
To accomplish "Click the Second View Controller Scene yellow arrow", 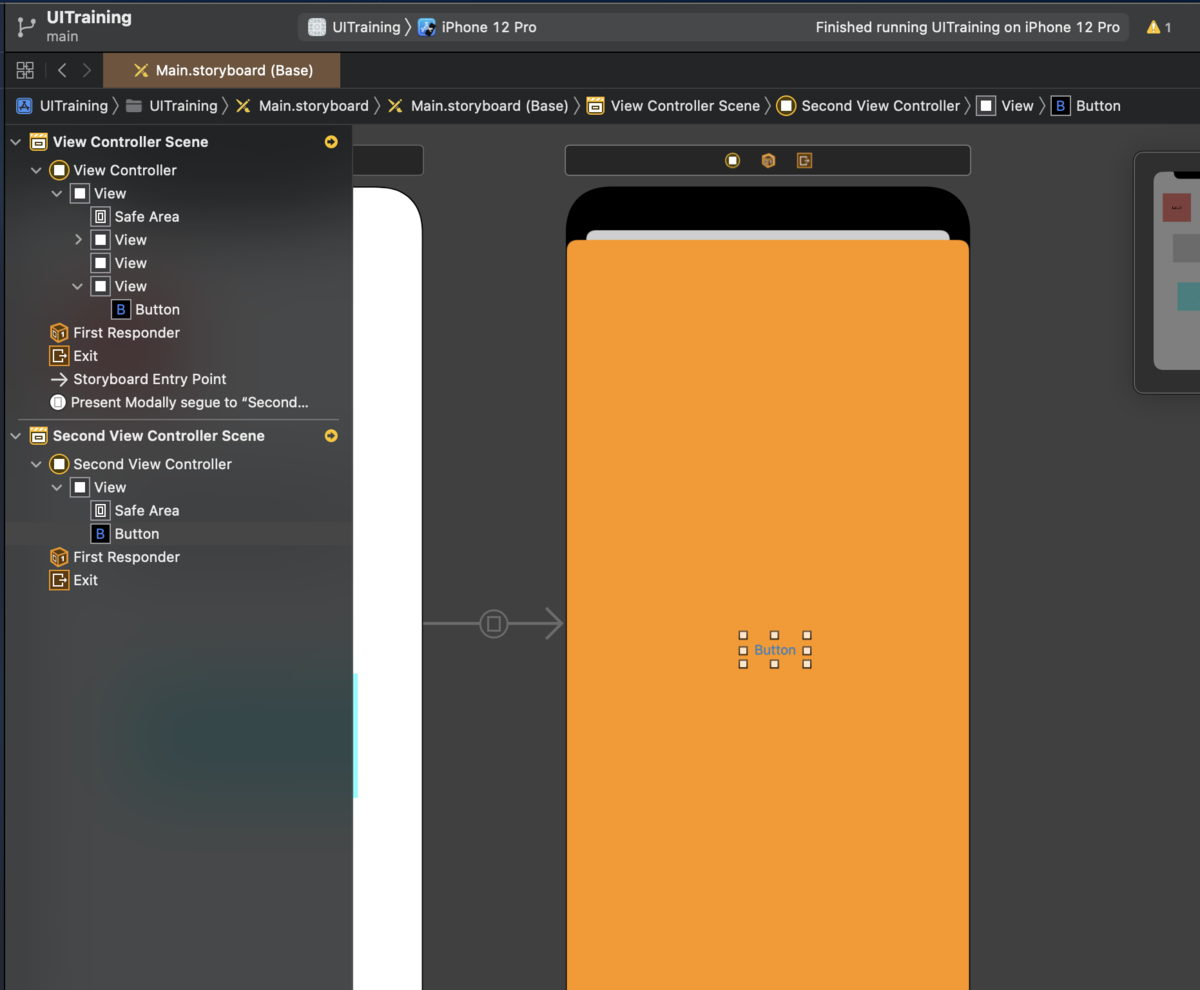I will tap(331, 436).
